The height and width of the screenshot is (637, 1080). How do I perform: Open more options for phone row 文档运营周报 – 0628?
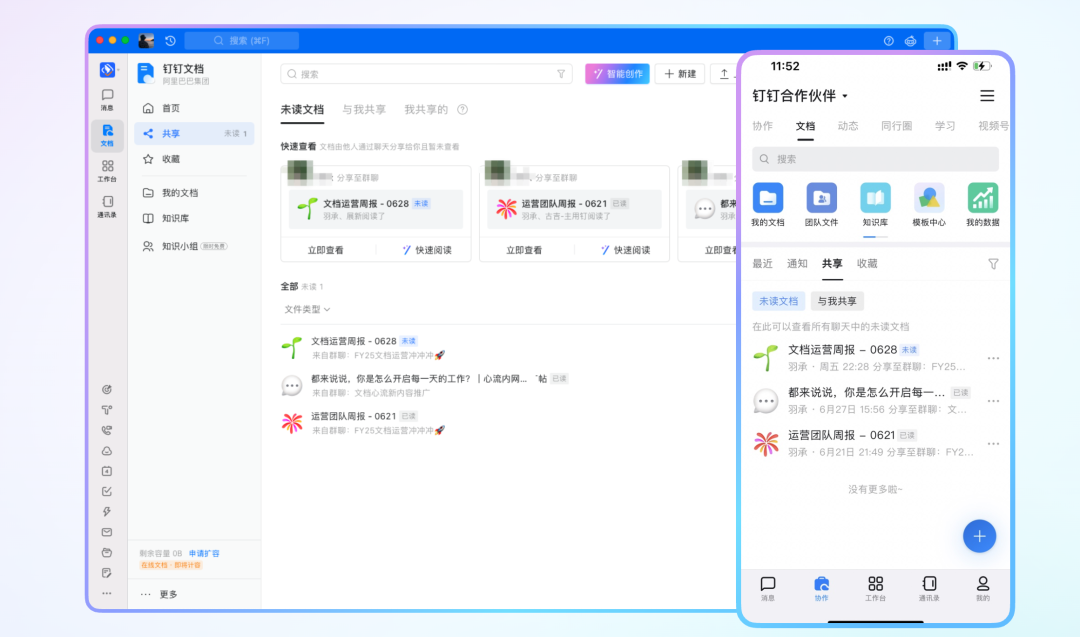pos(993,358)
